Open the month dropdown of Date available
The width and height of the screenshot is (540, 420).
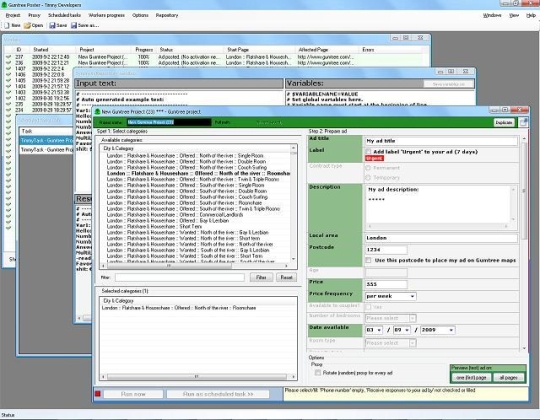[402, 330]
